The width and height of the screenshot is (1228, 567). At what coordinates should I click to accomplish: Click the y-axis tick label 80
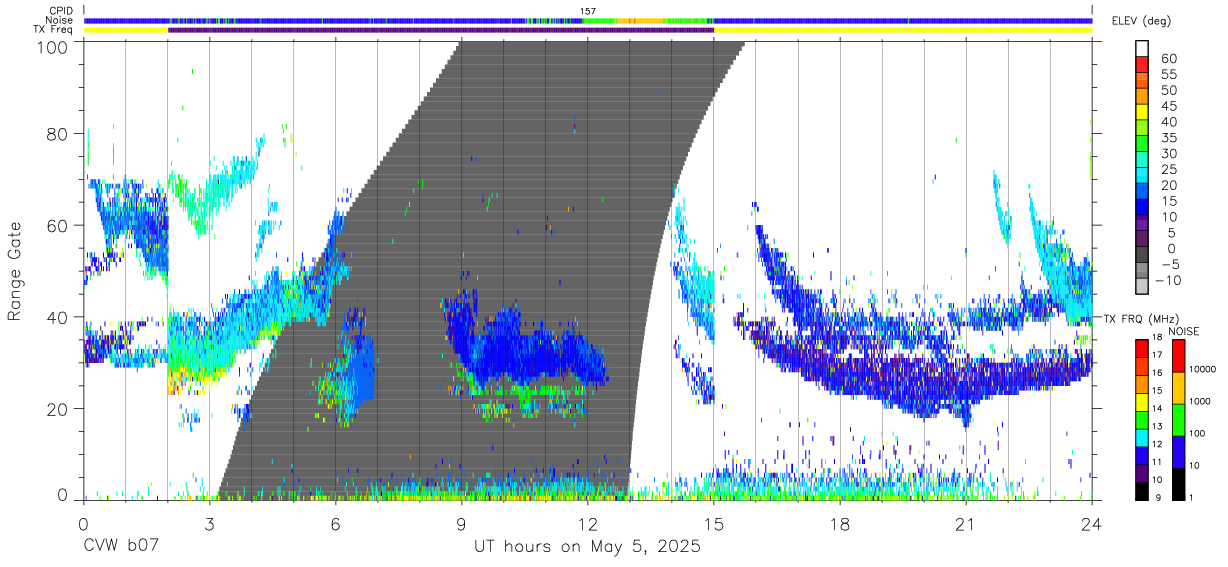click(x=58, y=134)
